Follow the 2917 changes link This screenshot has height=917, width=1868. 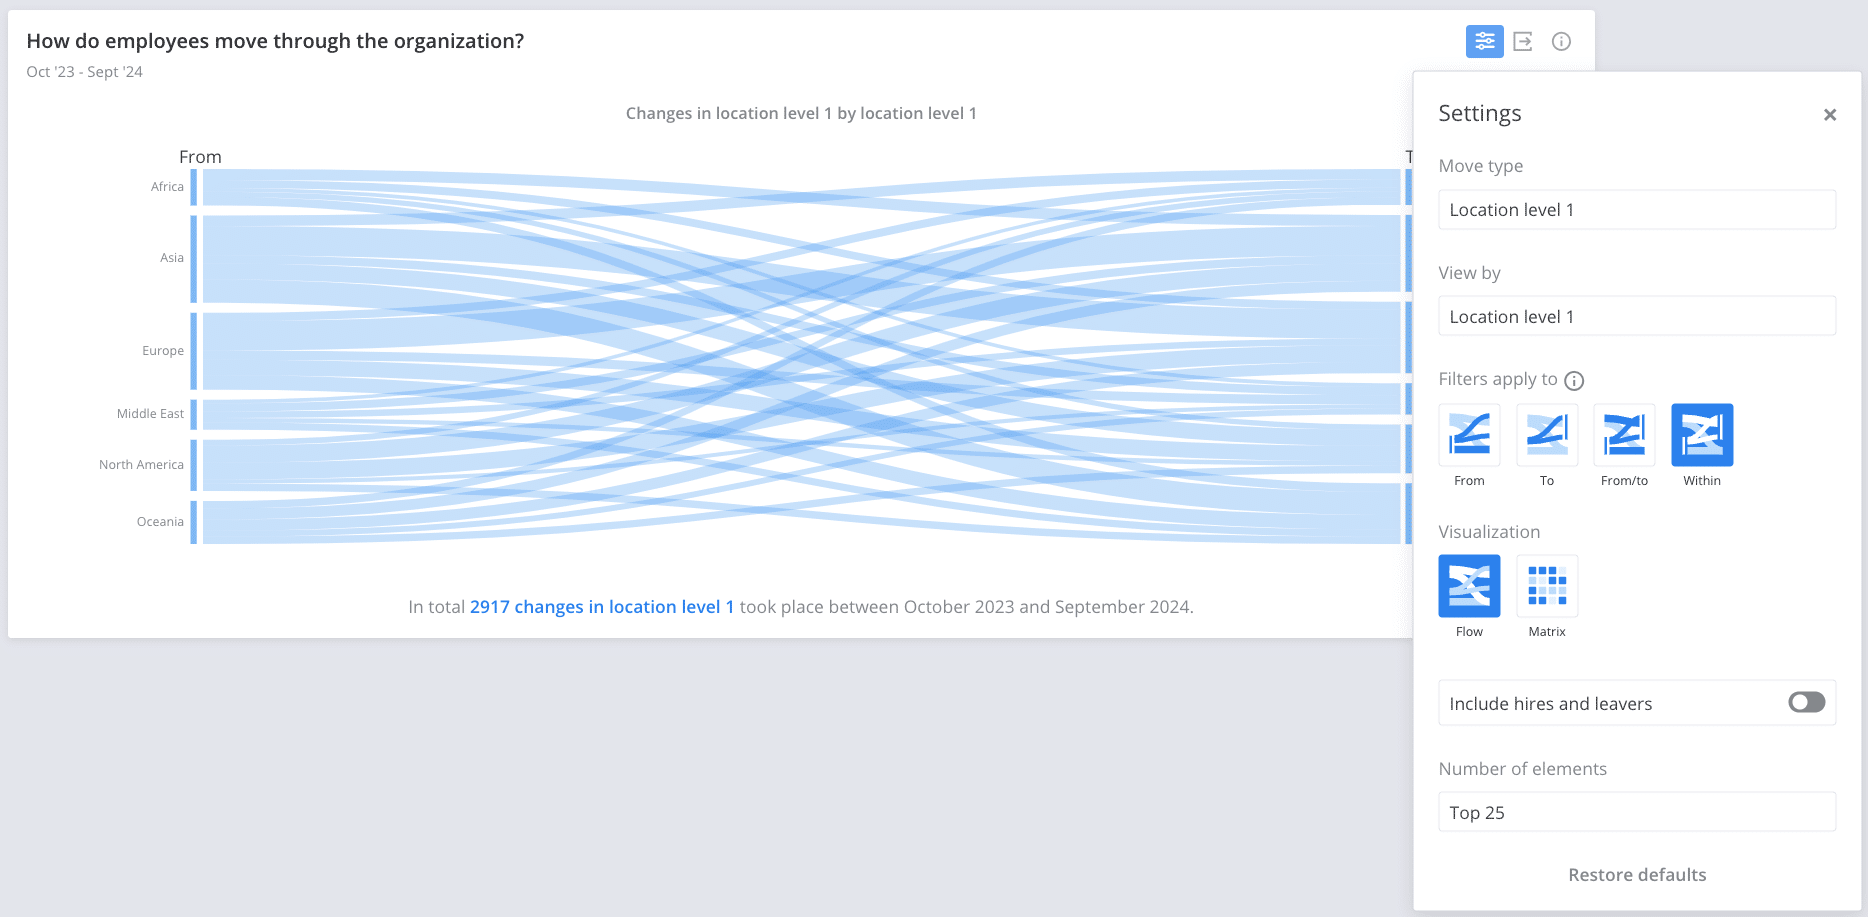click(601, 606)
